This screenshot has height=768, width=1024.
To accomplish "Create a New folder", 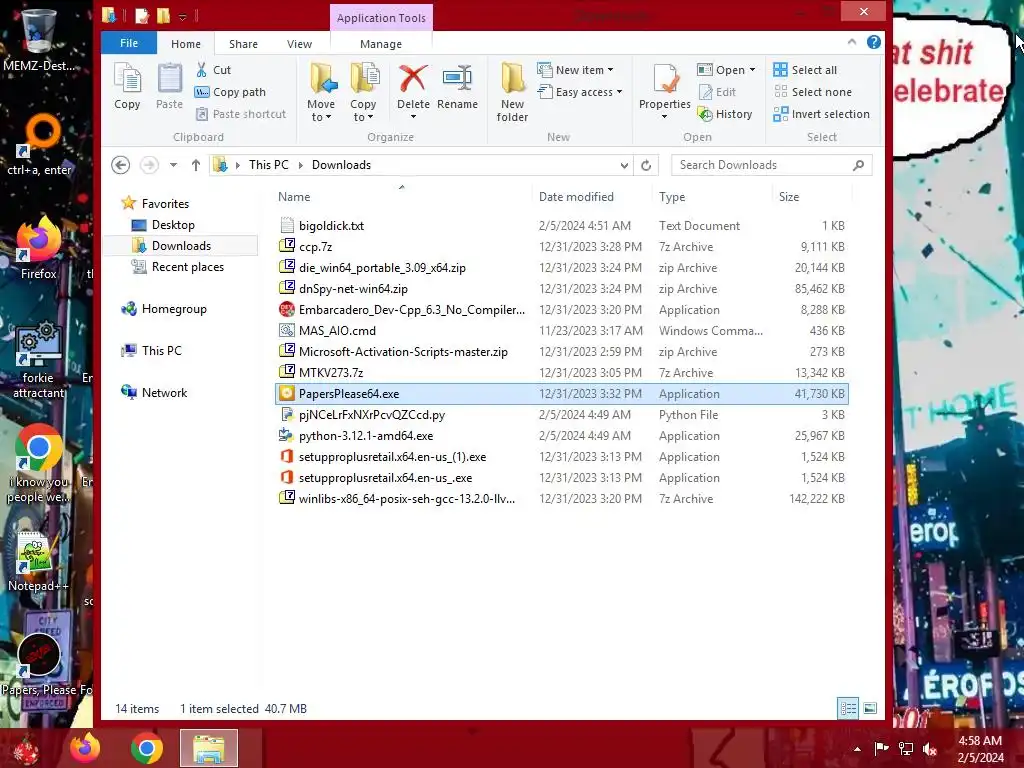I will (513, 92).
